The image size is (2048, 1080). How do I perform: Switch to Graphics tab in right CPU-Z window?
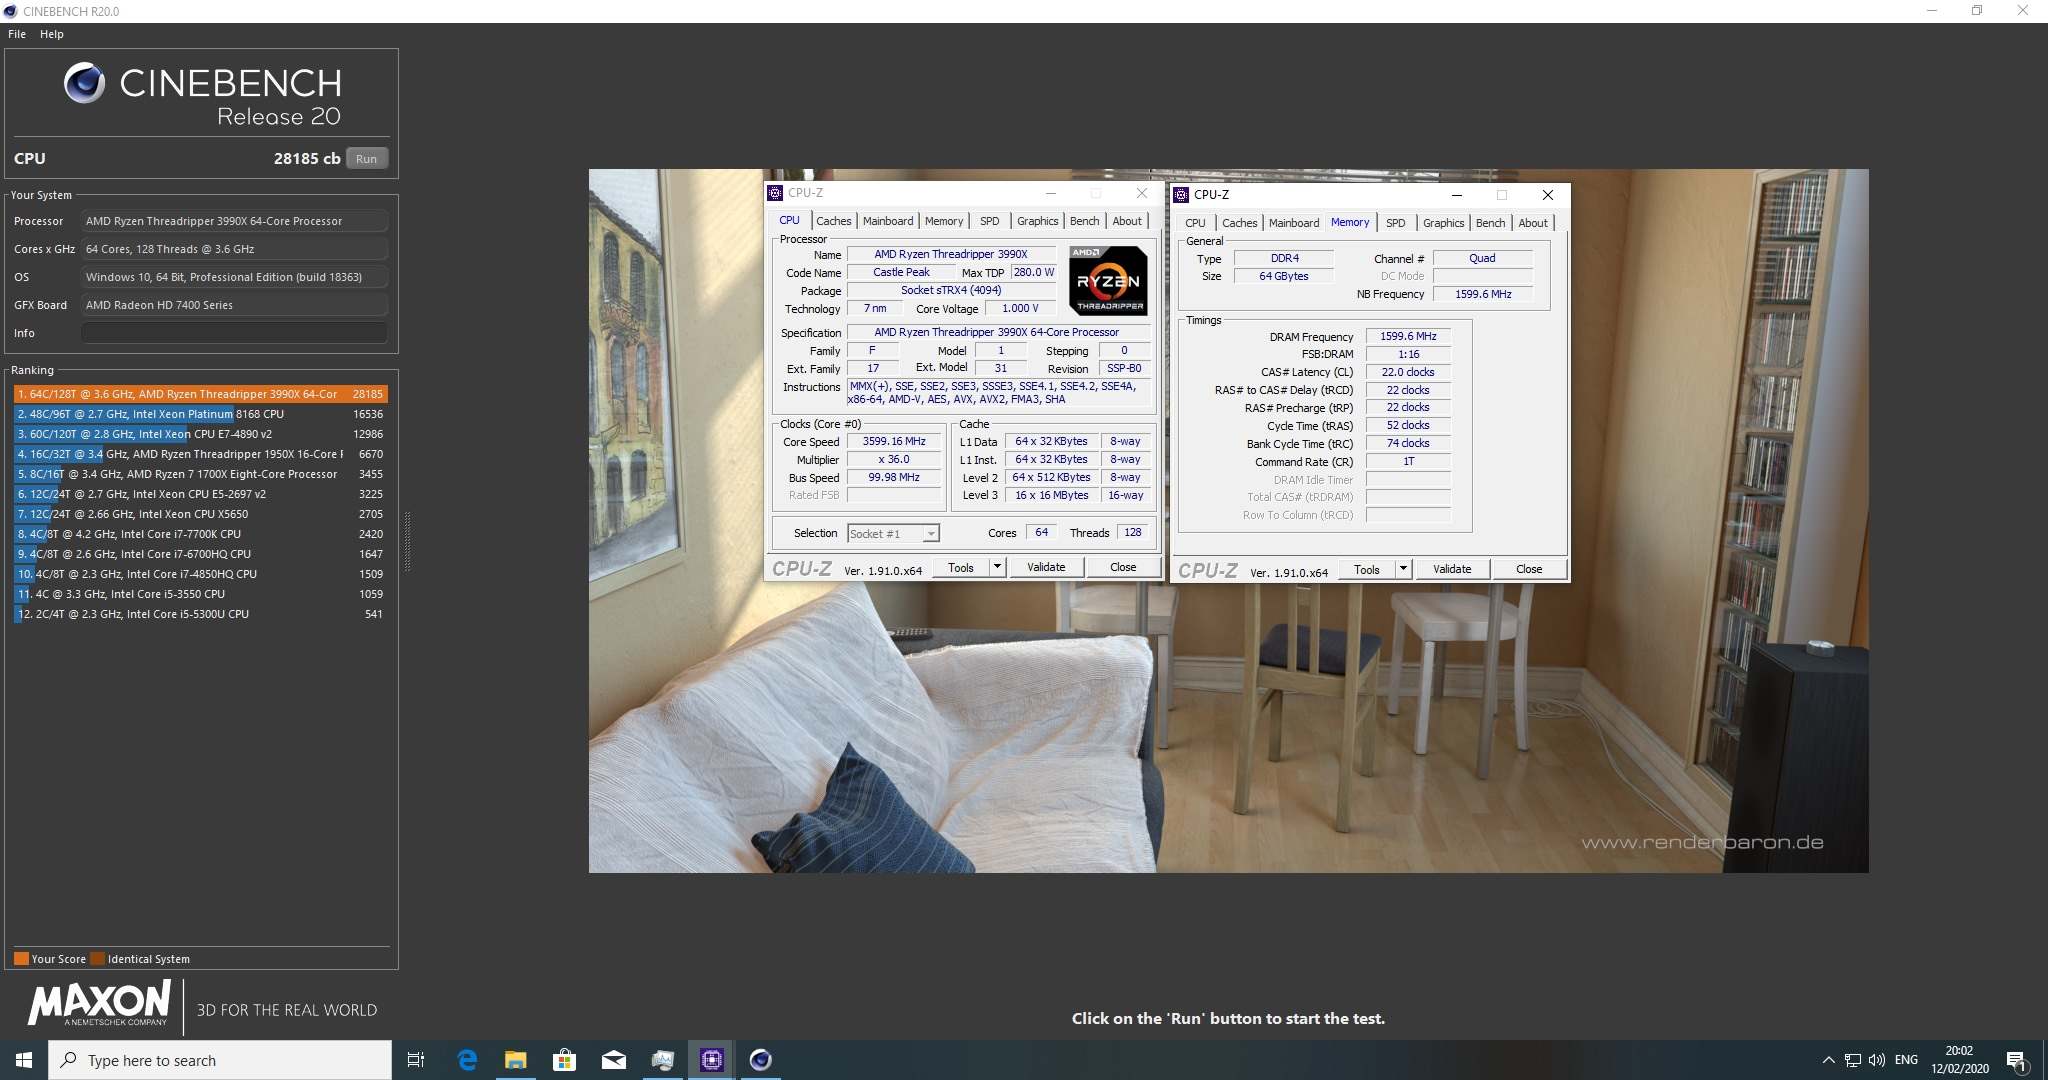pos(1443,223)
